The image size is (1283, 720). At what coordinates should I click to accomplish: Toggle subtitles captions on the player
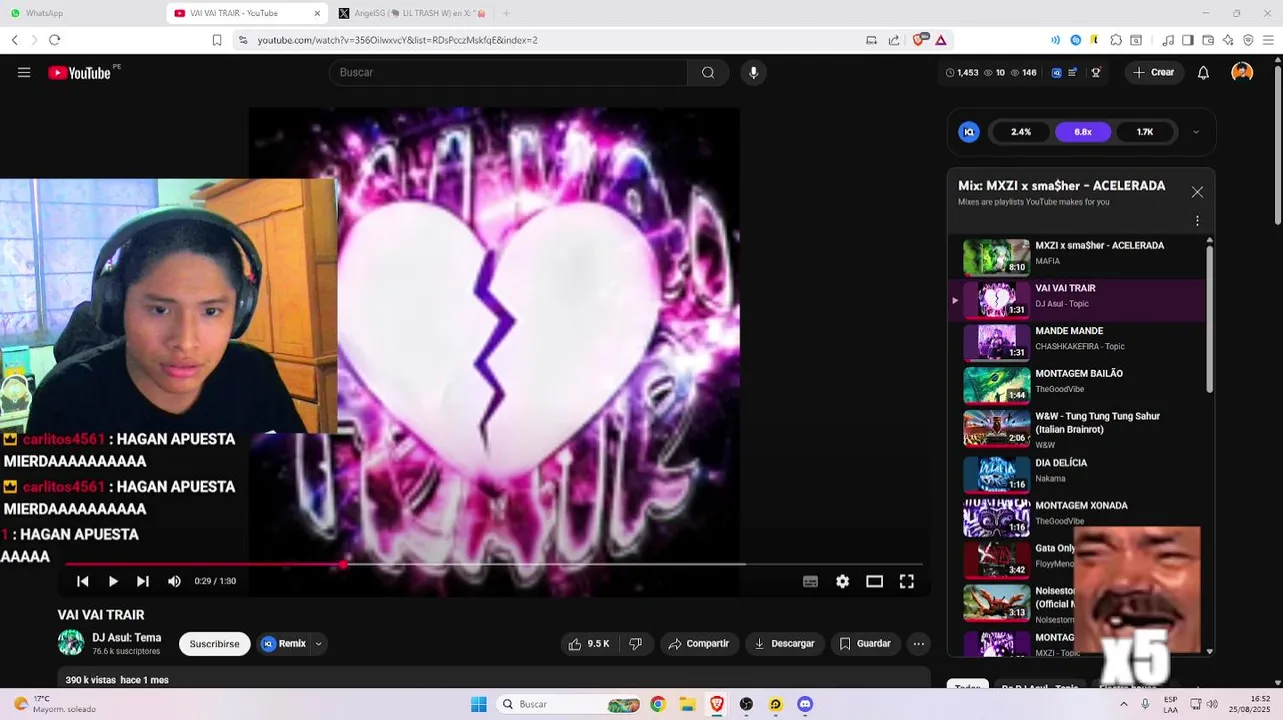pyautogui.click(x=810, y=581)
